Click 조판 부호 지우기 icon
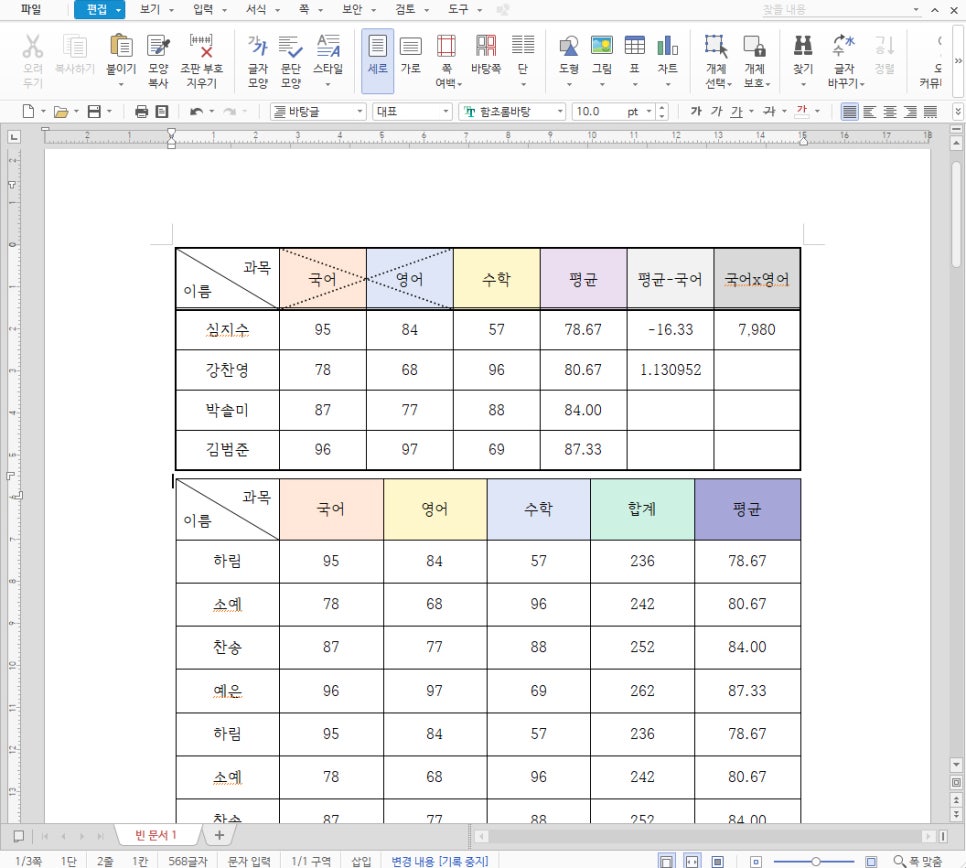Viewport: 966px width, 868px height. [x=201, y=47]
